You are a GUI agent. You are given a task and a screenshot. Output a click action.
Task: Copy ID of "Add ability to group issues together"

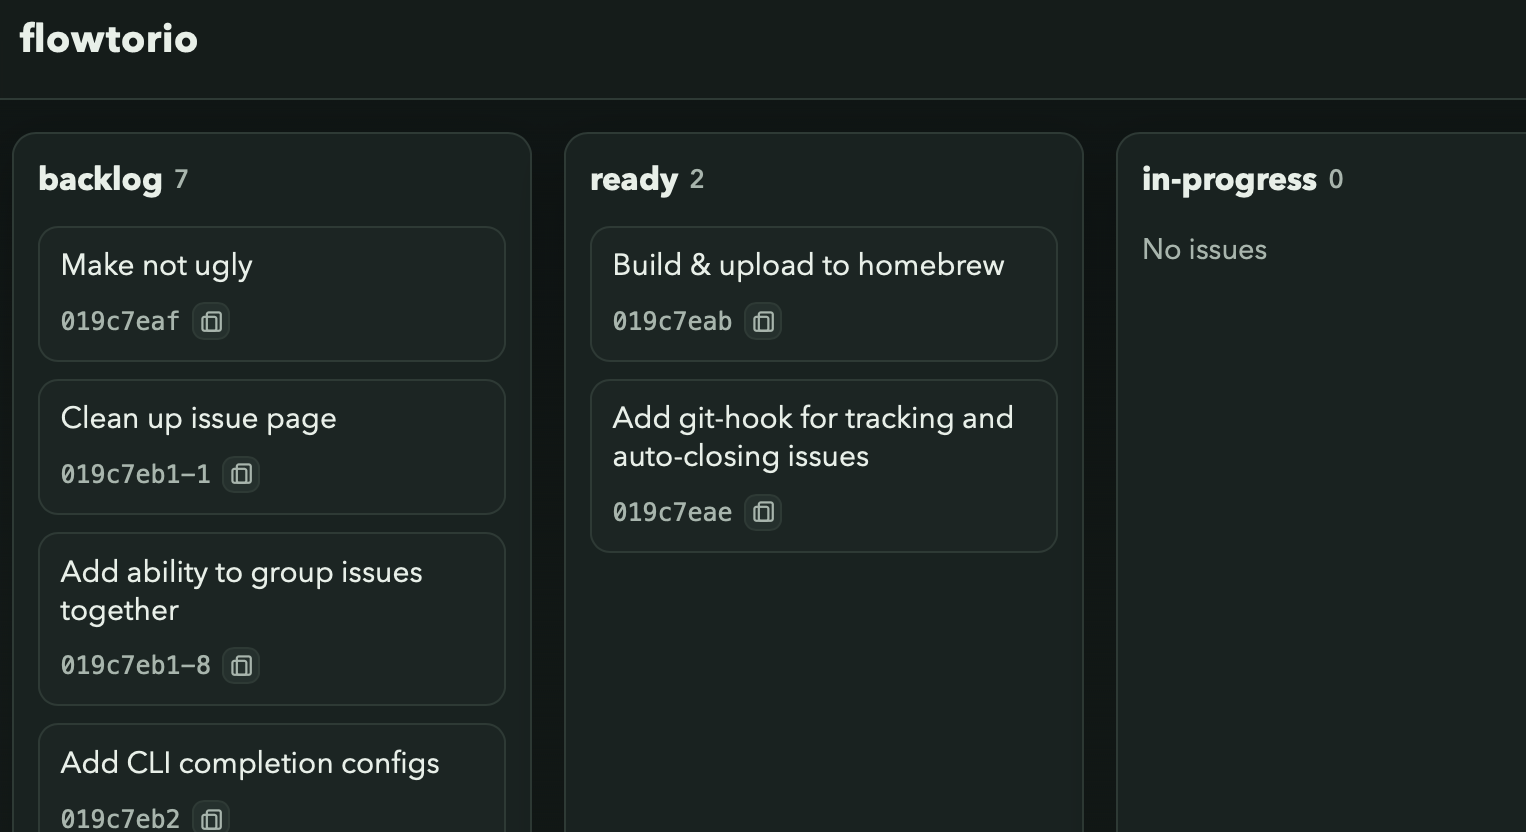pyautogui.click(x=240, y=665)
